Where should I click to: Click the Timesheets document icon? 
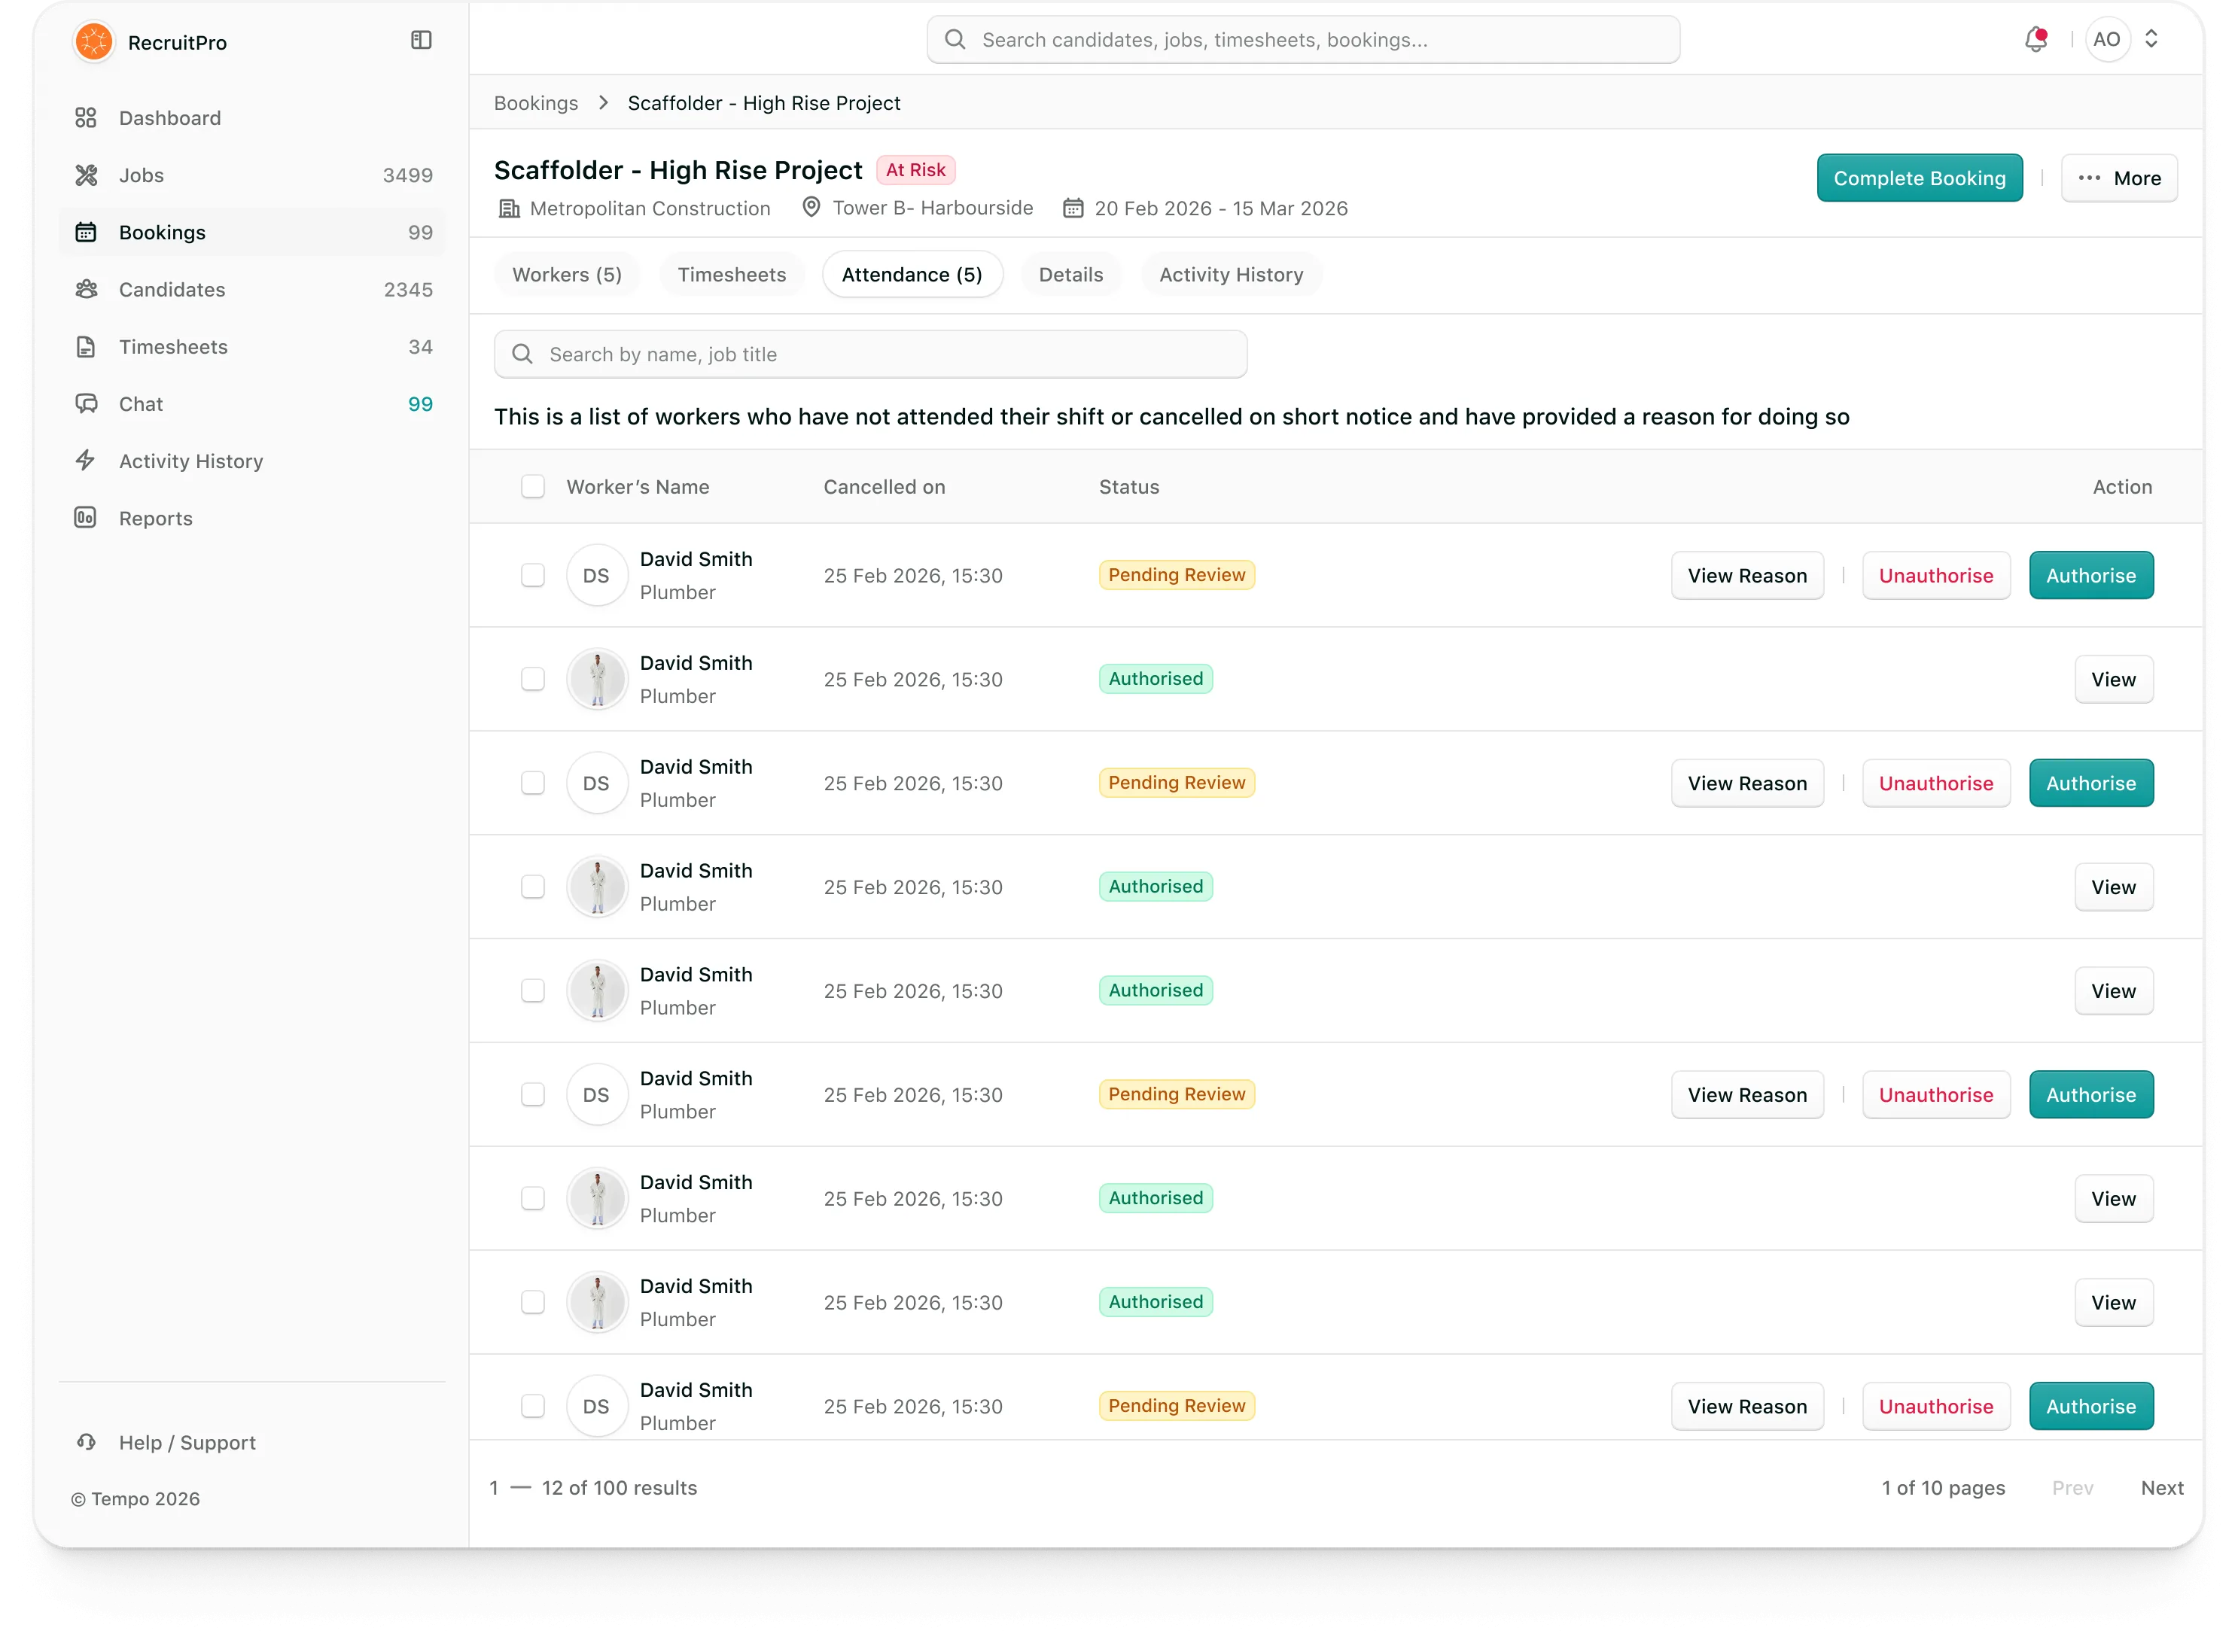86,347
